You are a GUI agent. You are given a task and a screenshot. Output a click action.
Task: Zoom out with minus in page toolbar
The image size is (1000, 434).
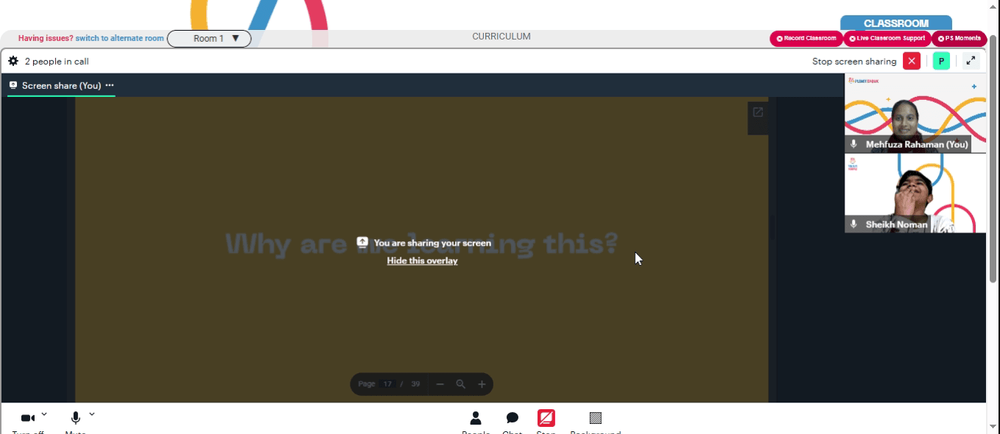[x=439, y=384]
